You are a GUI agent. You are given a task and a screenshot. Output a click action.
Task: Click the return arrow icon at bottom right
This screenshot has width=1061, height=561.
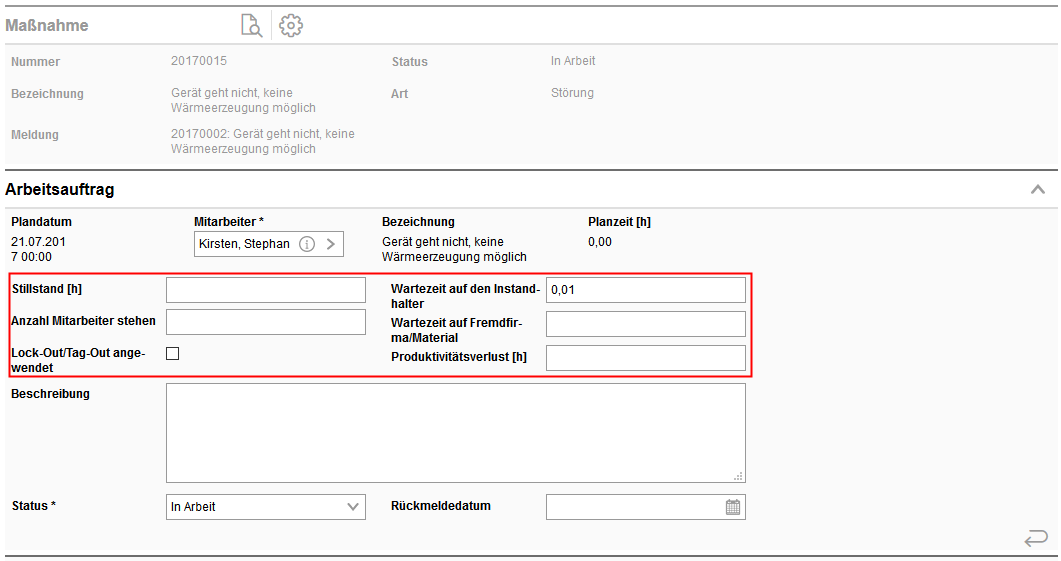pos(1035,540)
